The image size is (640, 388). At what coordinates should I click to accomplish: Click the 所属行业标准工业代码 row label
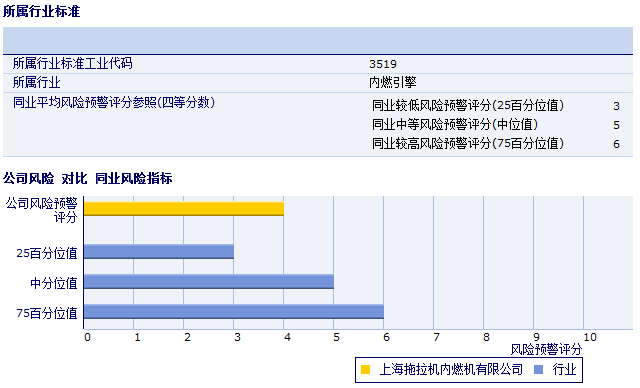coord(73,64)
